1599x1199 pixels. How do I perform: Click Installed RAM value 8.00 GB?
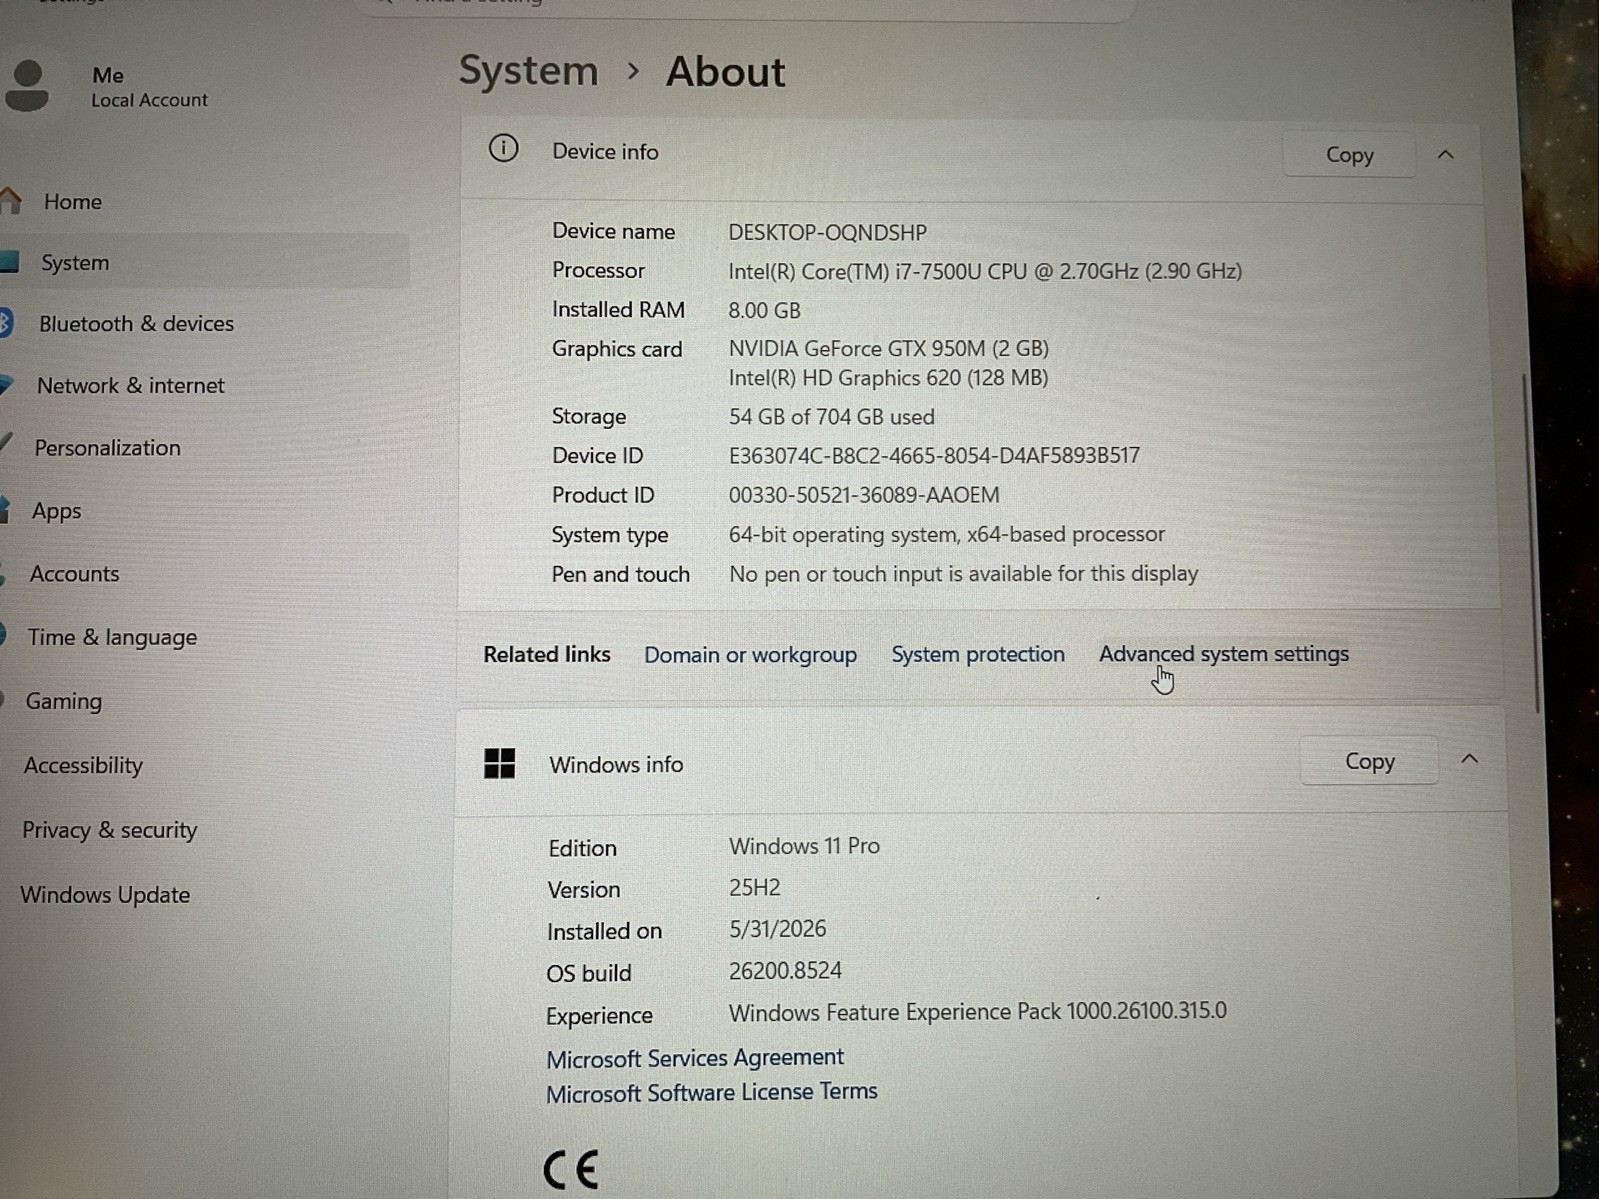click(x=764, y=310)
